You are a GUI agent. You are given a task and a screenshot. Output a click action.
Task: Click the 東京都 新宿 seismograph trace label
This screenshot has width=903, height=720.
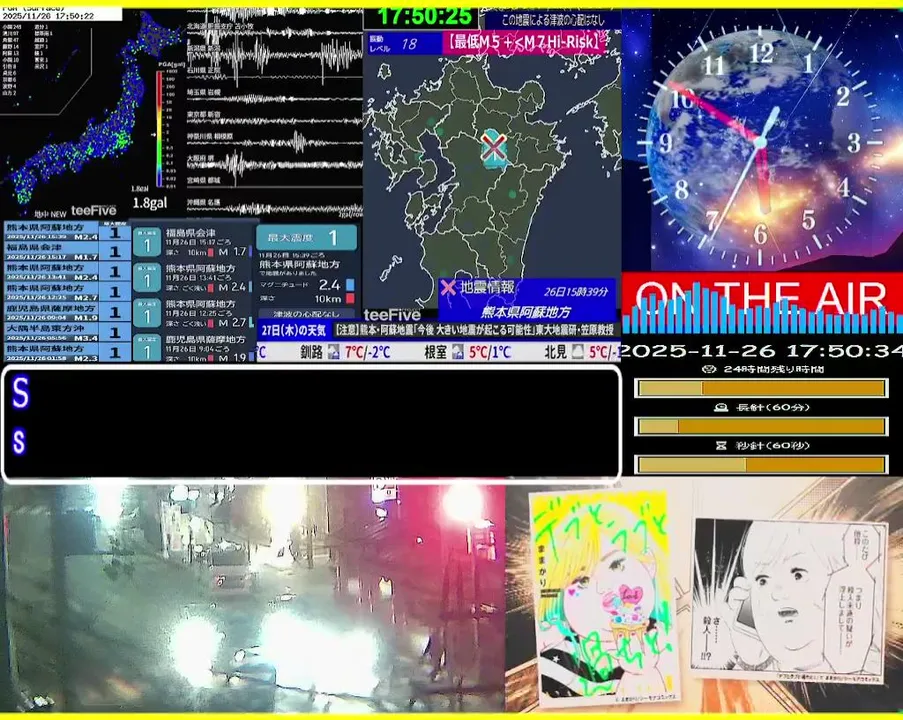(203, 114)
